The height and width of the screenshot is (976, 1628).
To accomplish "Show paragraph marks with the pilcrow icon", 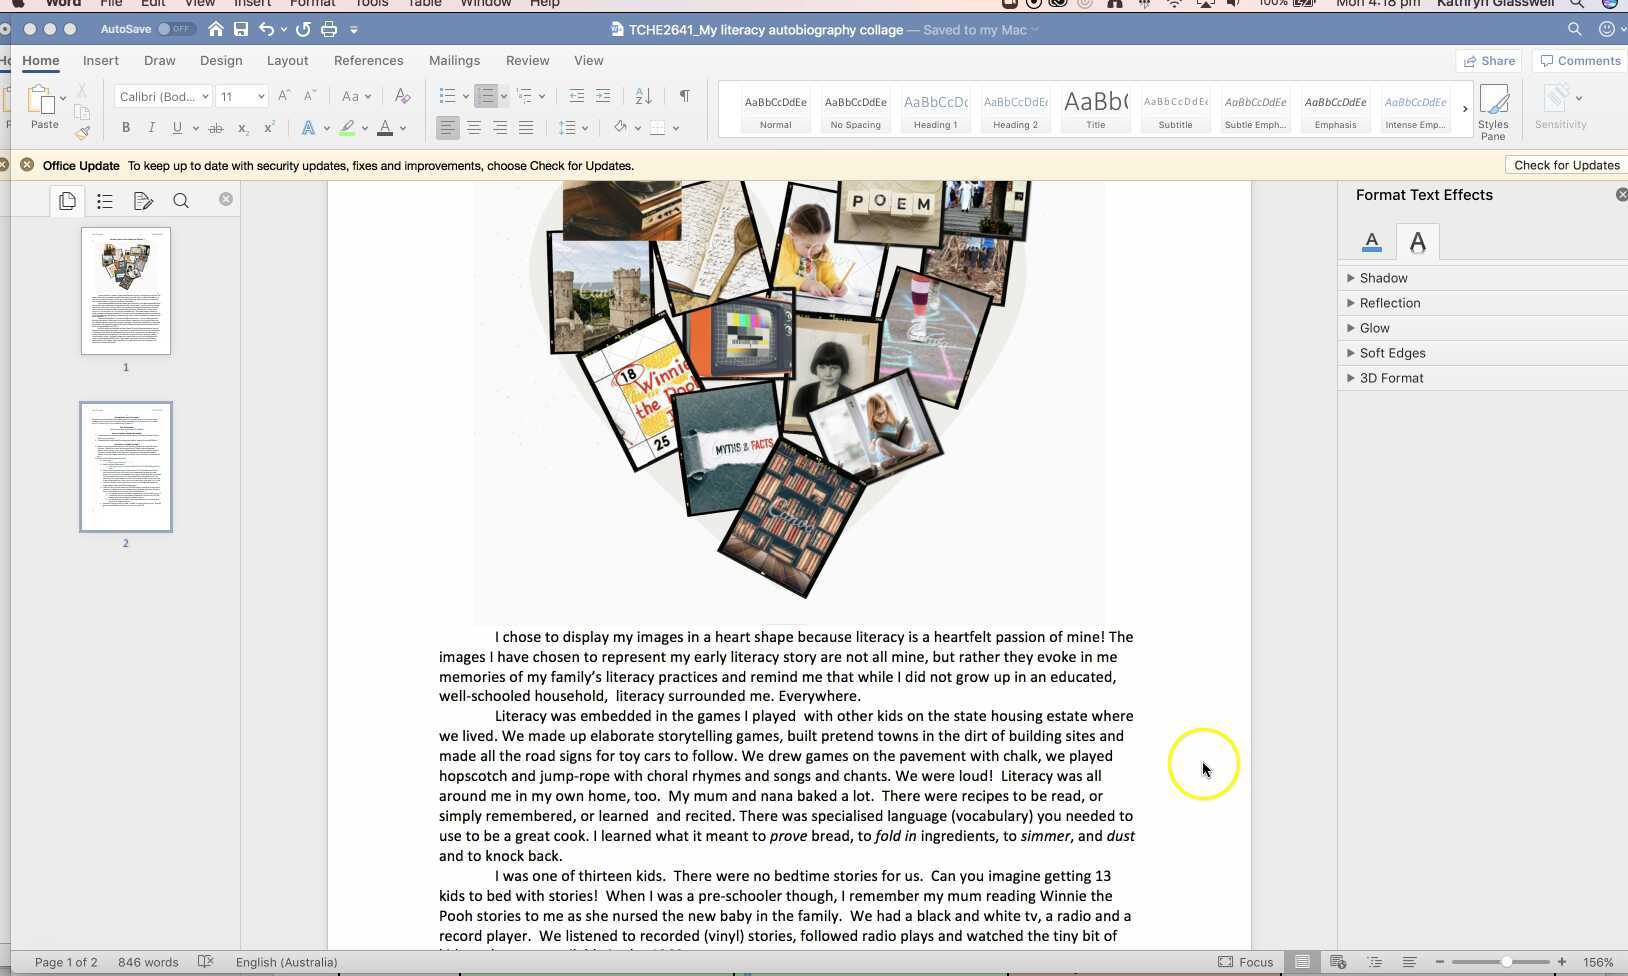I will pos(684,96).
